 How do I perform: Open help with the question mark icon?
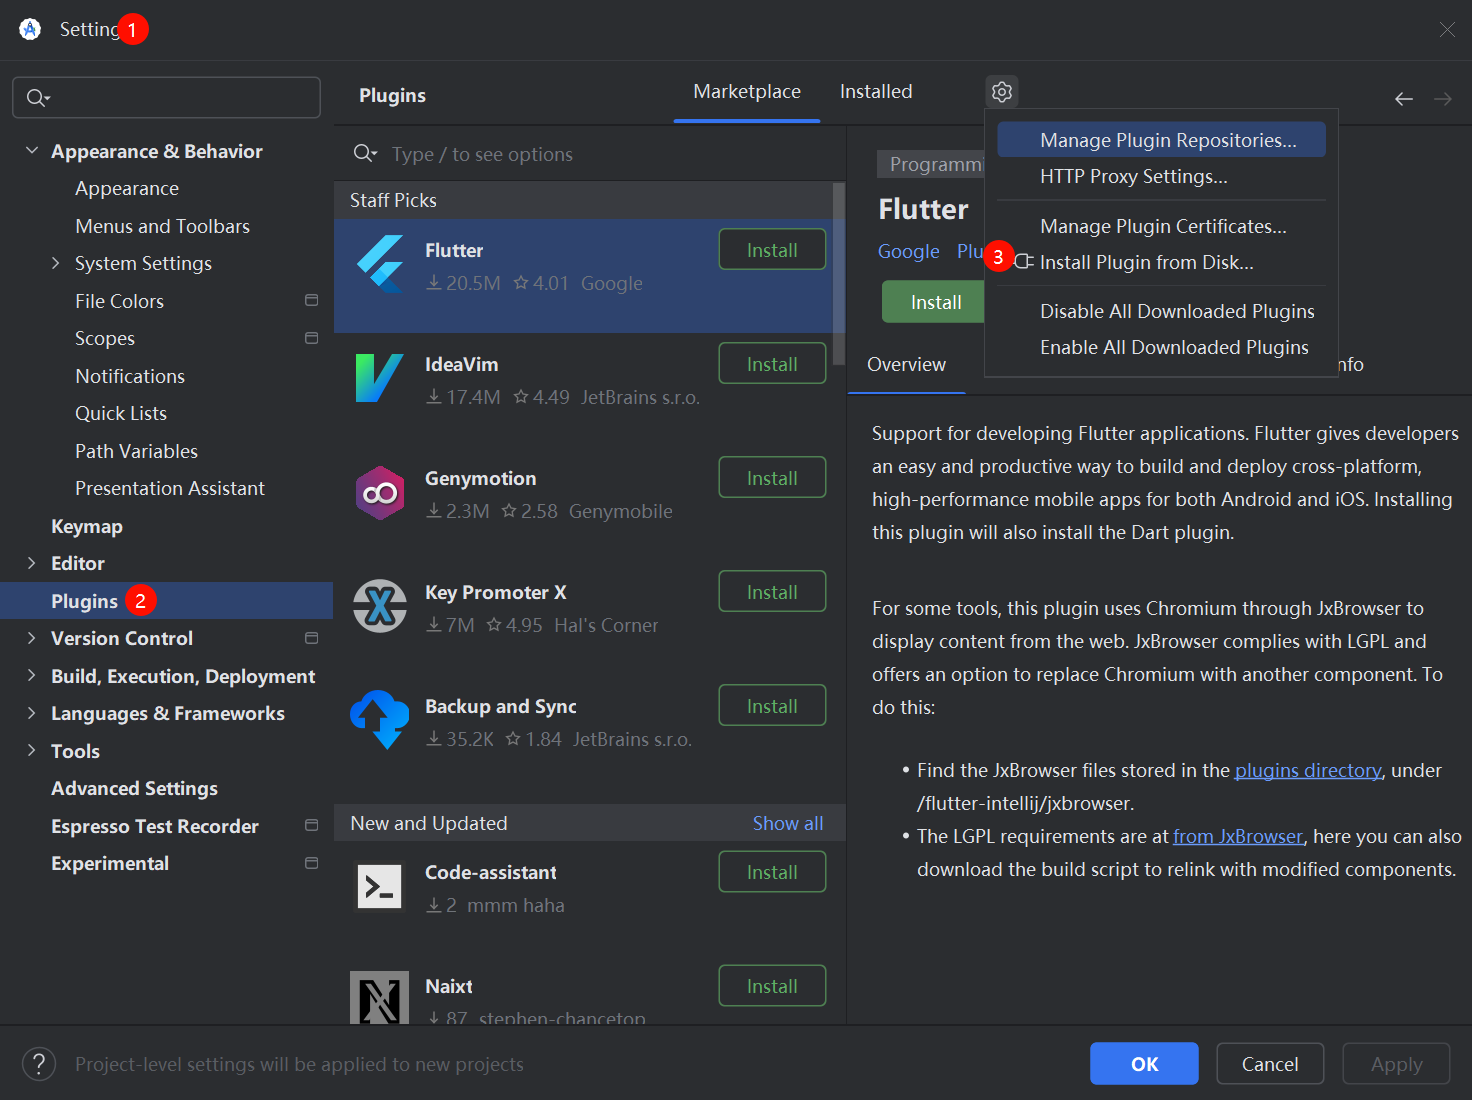39,1064
